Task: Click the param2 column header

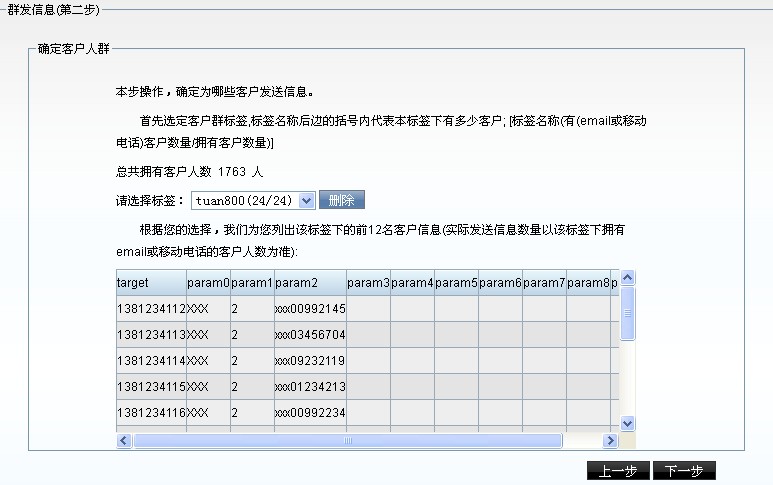Action: (310, 283)
